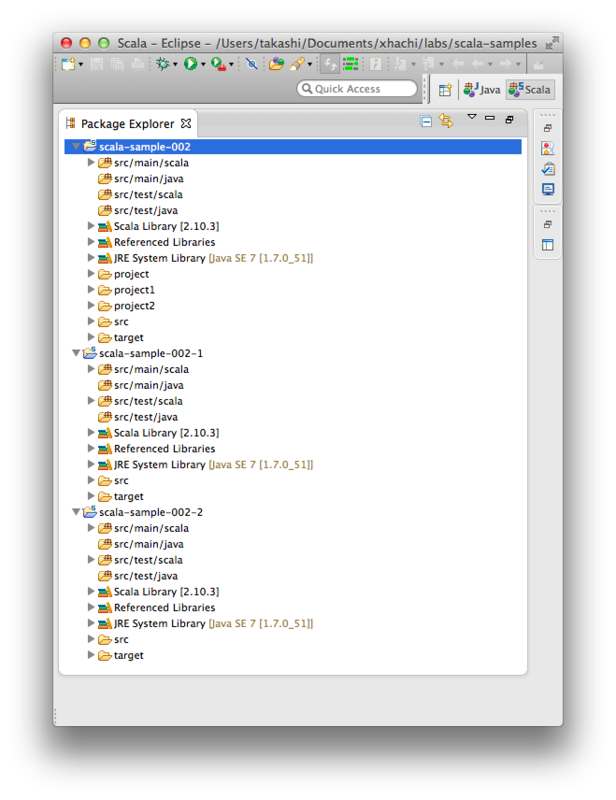The height and width of the screenshot is (800, 616).
Task: Expand src/main/scala under scala-sample-002
Action: [91, 162]
